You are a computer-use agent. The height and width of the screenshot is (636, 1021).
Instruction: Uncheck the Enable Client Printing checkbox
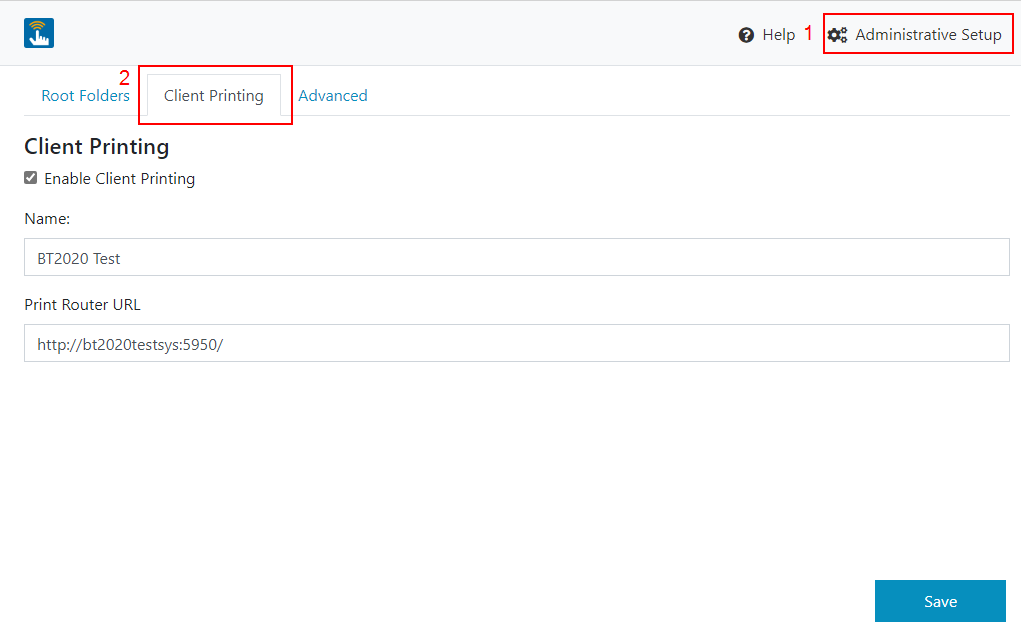(x=31, y=178)
